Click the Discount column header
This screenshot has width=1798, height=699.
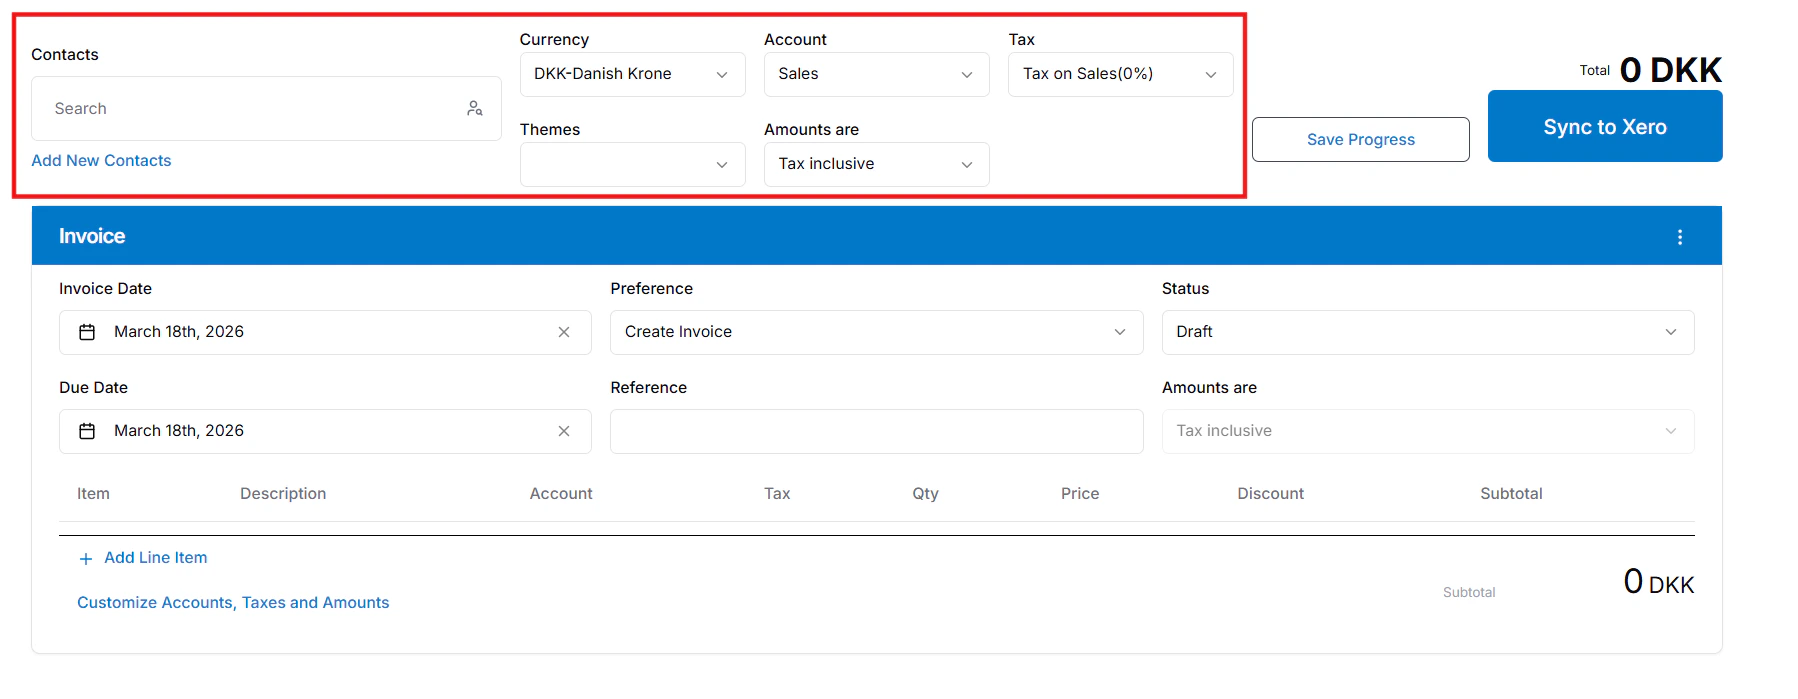coord(1270,493)
